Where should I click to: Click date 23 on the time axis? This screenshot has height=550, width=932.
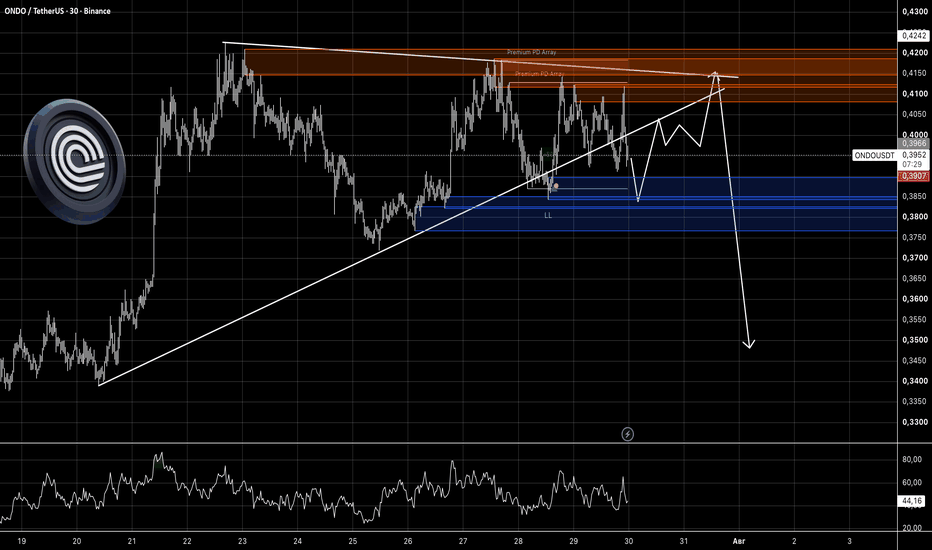pos(242,541)
